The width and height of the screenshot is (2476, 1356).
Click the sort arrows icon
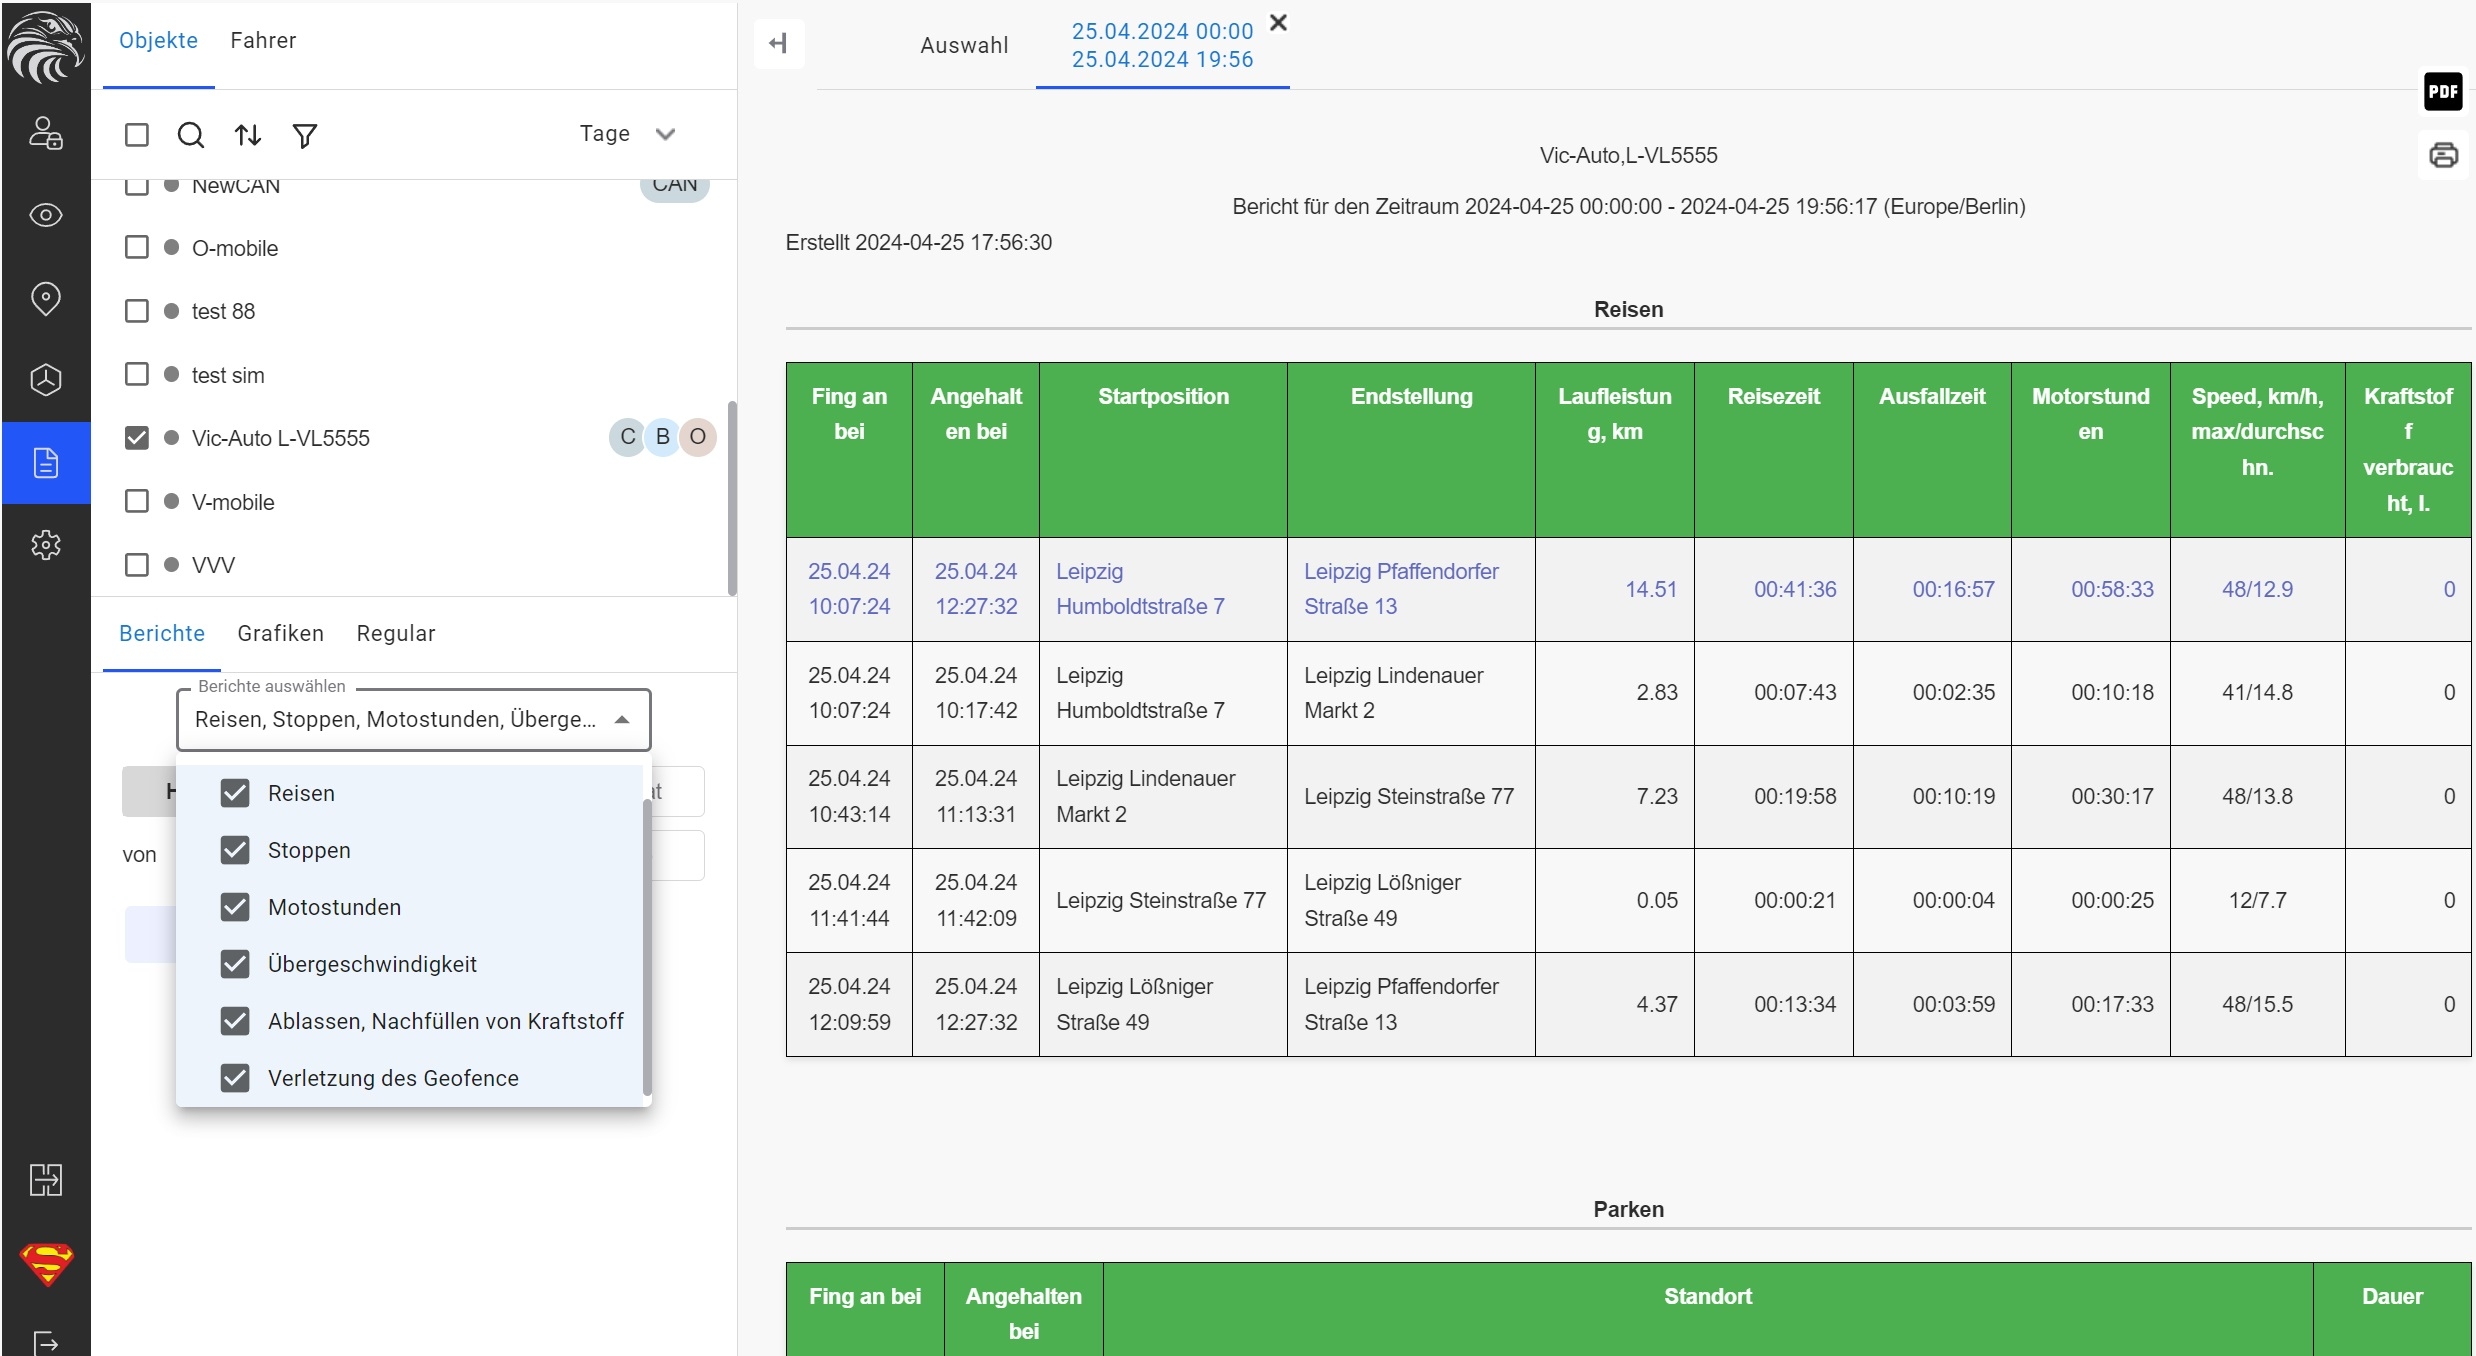point(248,135)
